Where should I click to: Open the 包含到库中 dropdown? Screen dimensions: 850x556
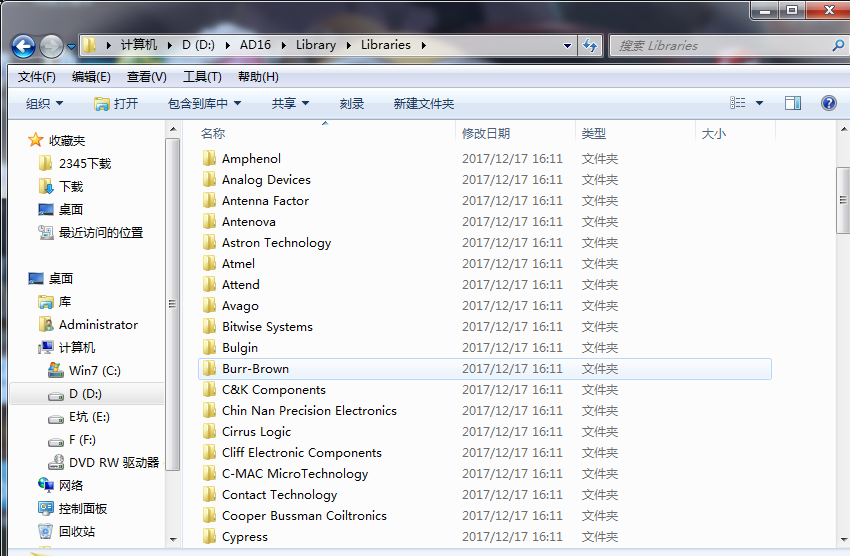pos(204,104)
